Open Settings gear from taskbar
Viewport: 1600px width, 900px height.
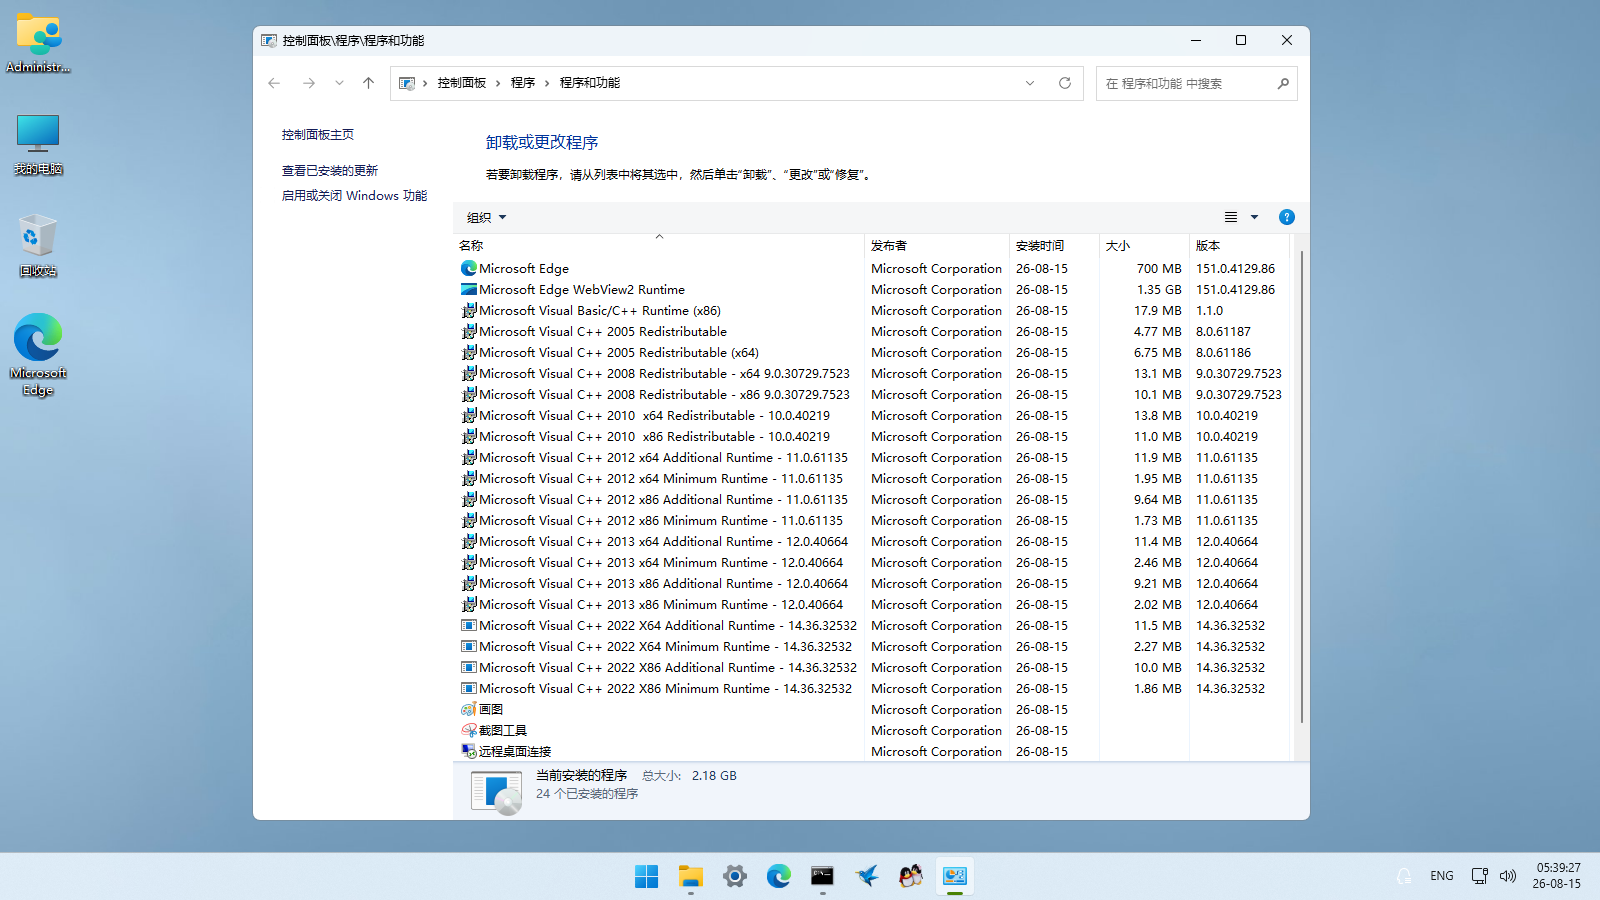[x=735, y=877]
